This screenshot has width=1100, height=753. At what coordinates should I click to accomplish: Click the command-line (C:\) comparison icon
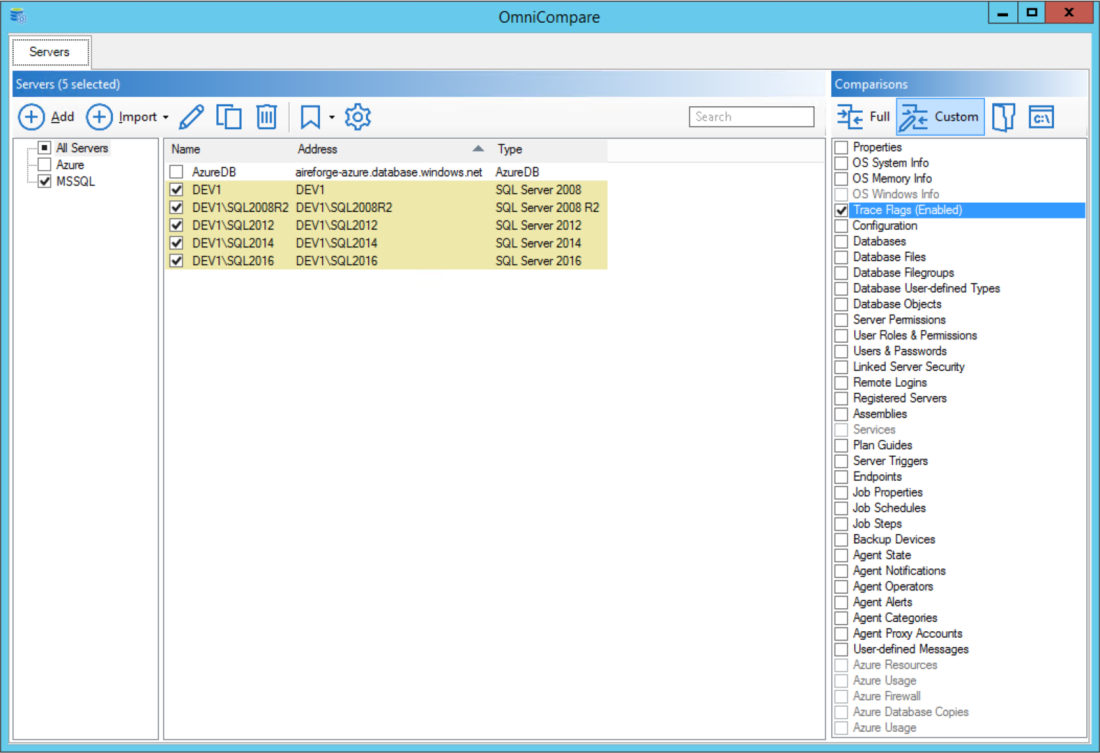click(1041, 116)
